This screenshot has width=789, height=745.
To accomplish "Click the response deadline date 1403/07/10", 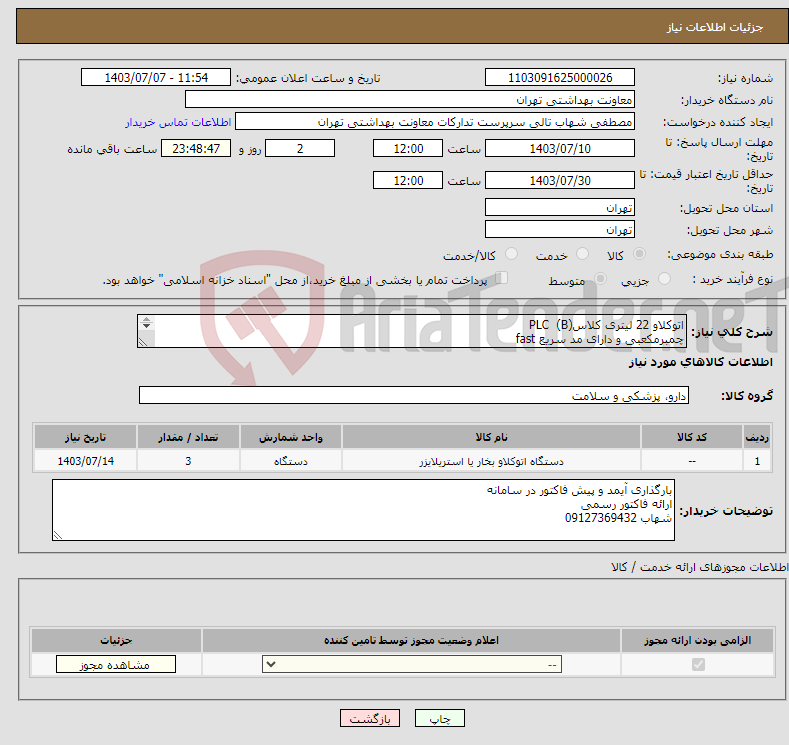I will (560, 148).
